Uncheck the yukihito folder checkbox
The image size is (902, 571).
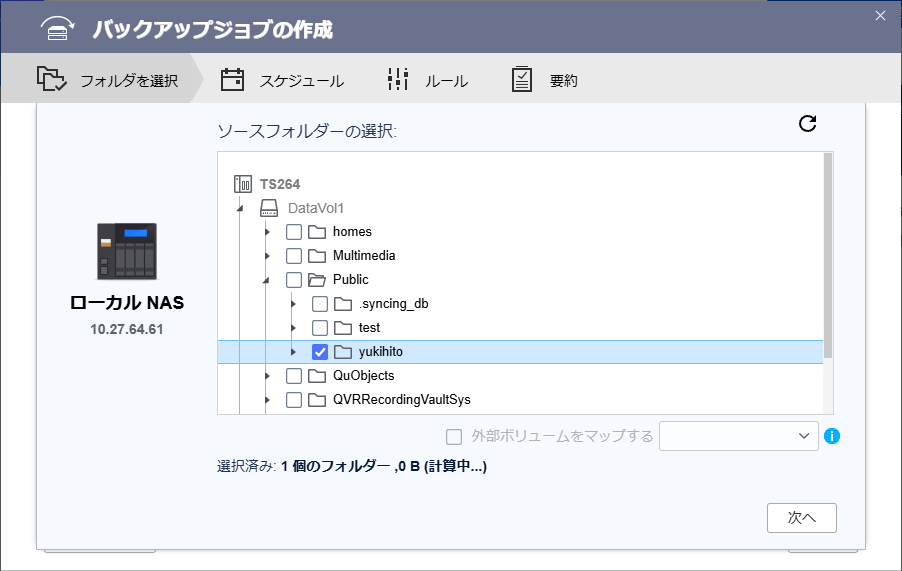(320, 352)
